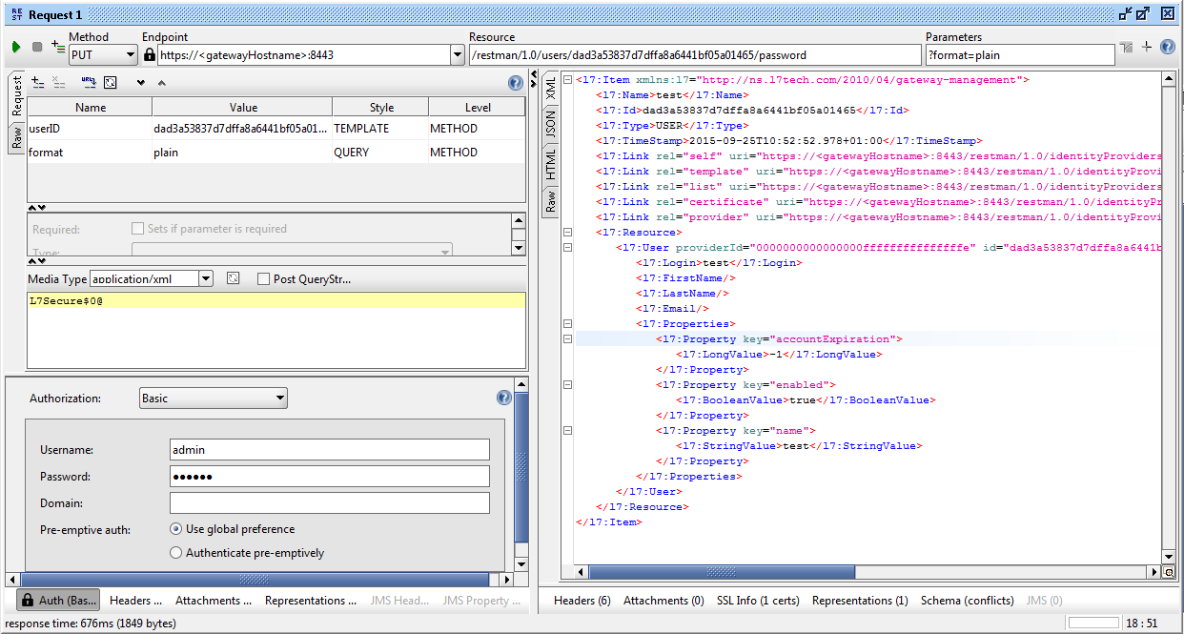This screenshot has height=634, width=1184.
Task: Select the 'Use global preference' radio button
Action: point(176,529)
